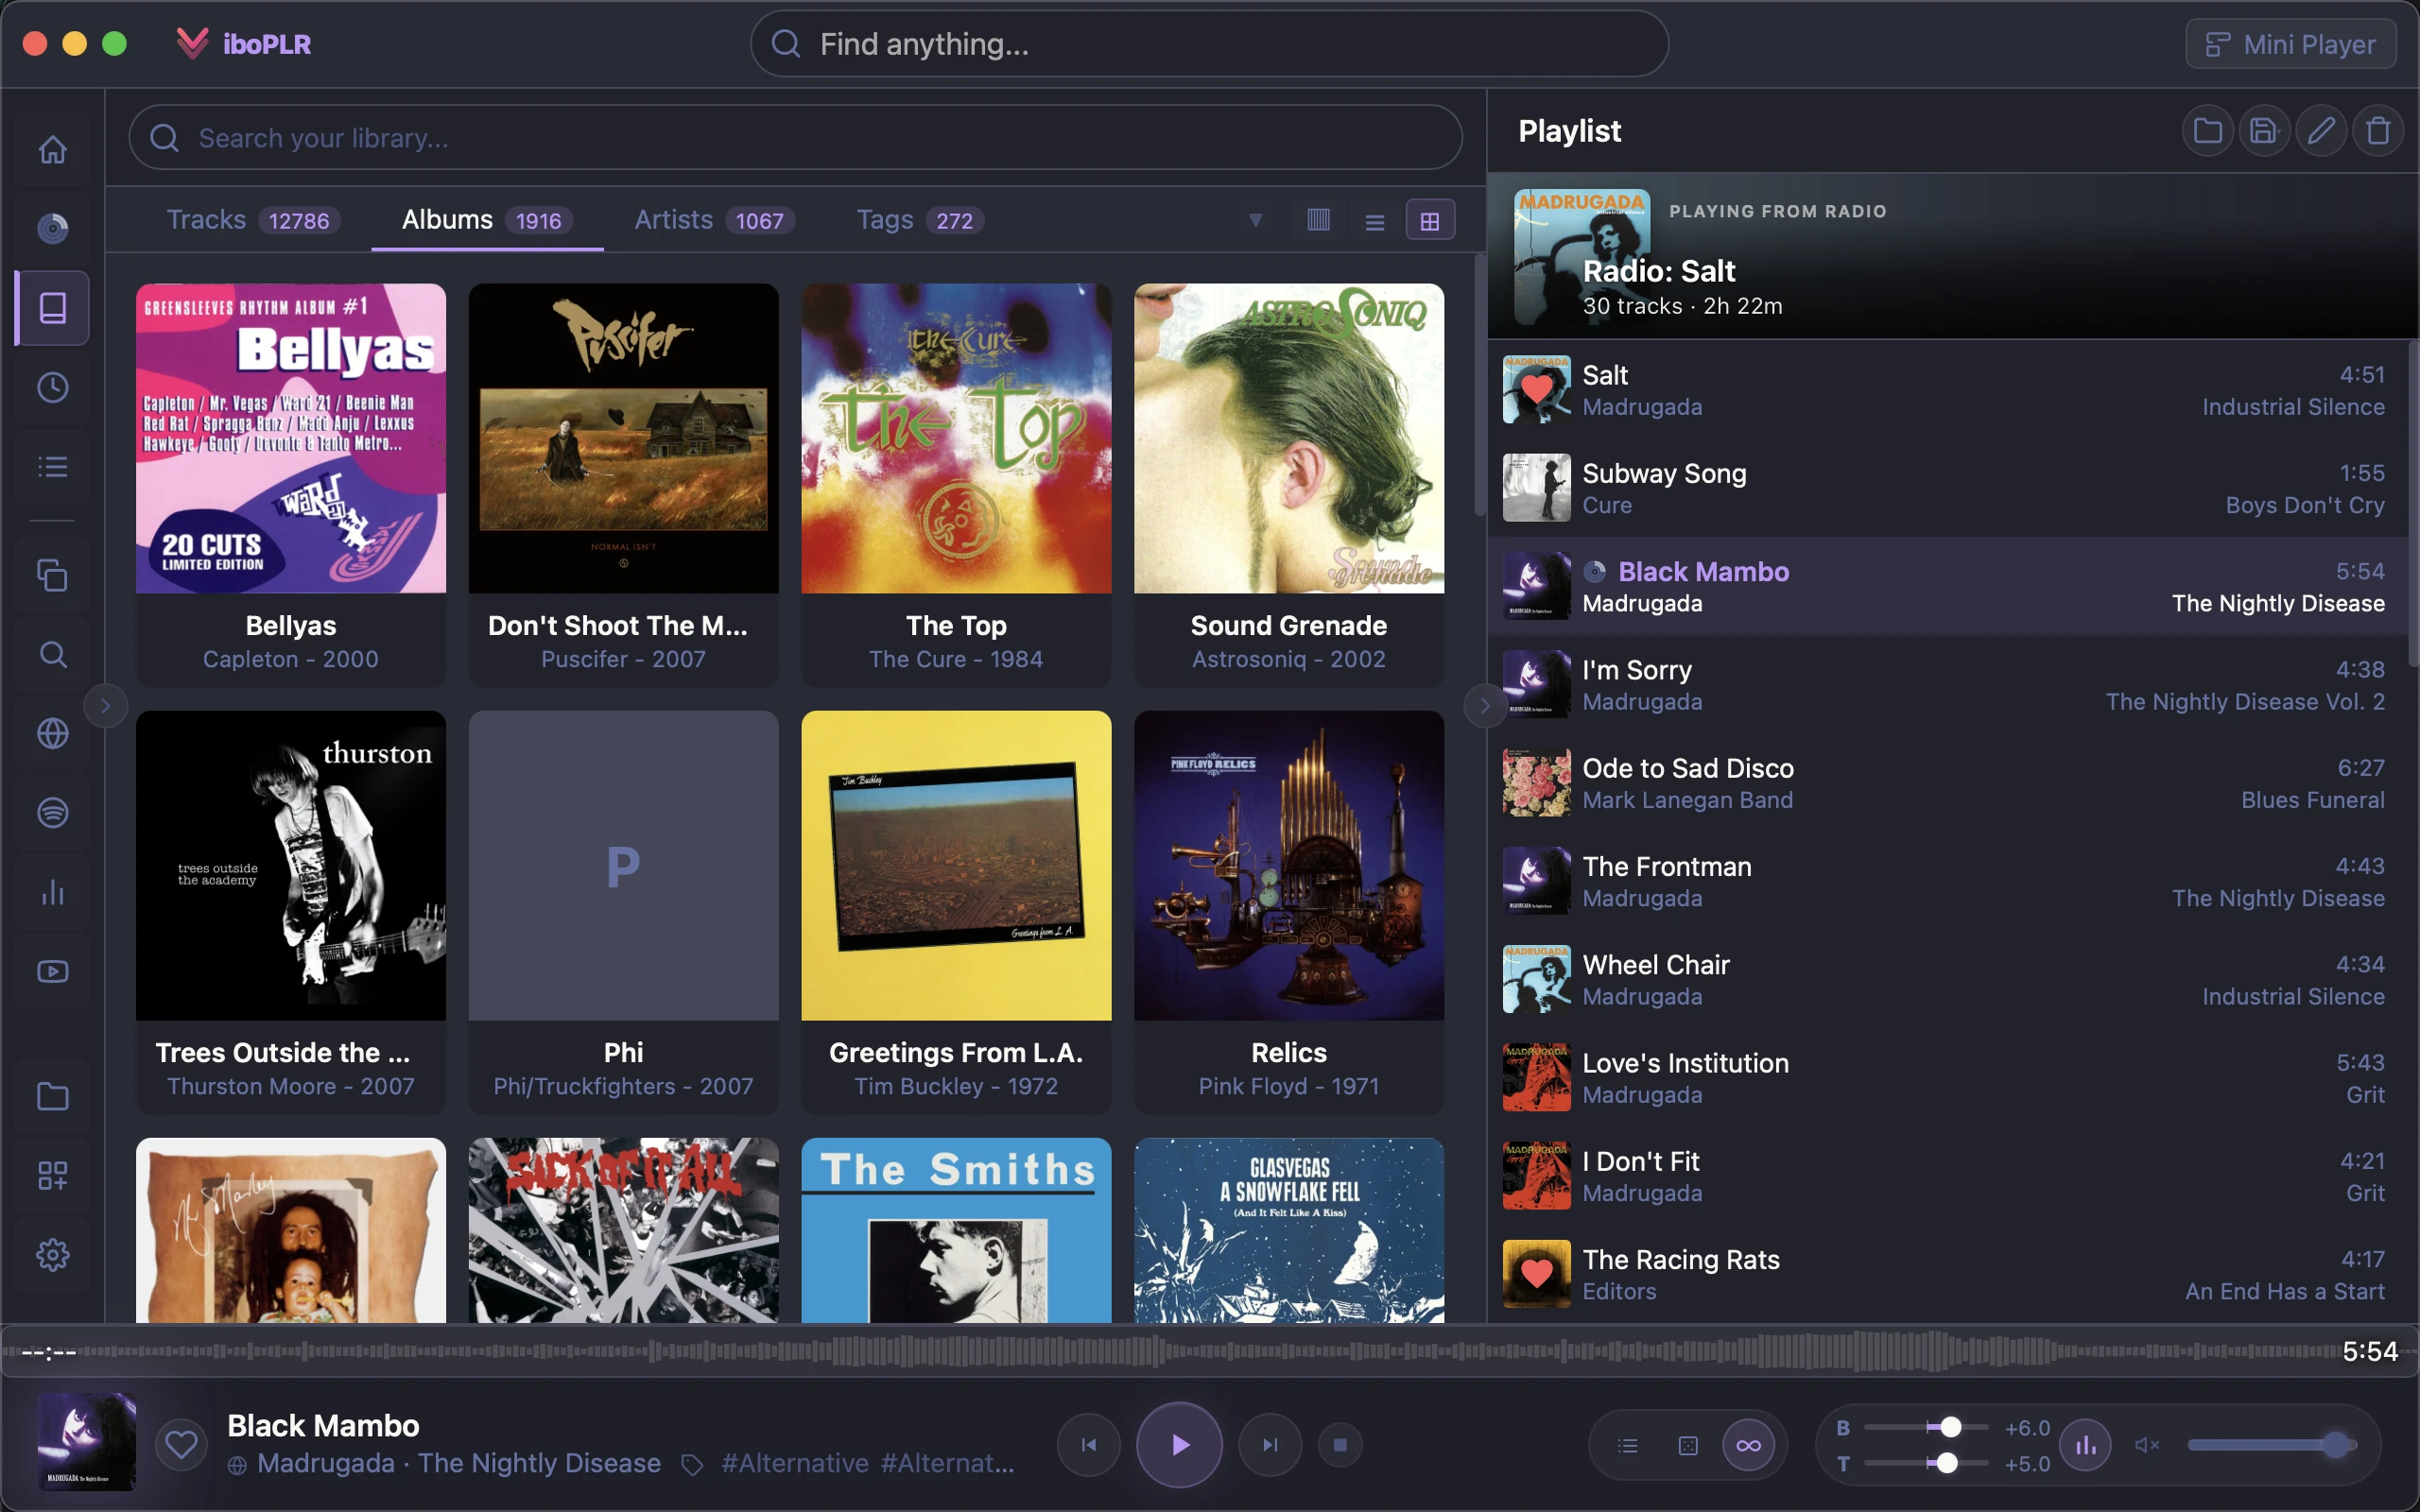Open Bellyas album by Capleton

(x=290, y=485)
